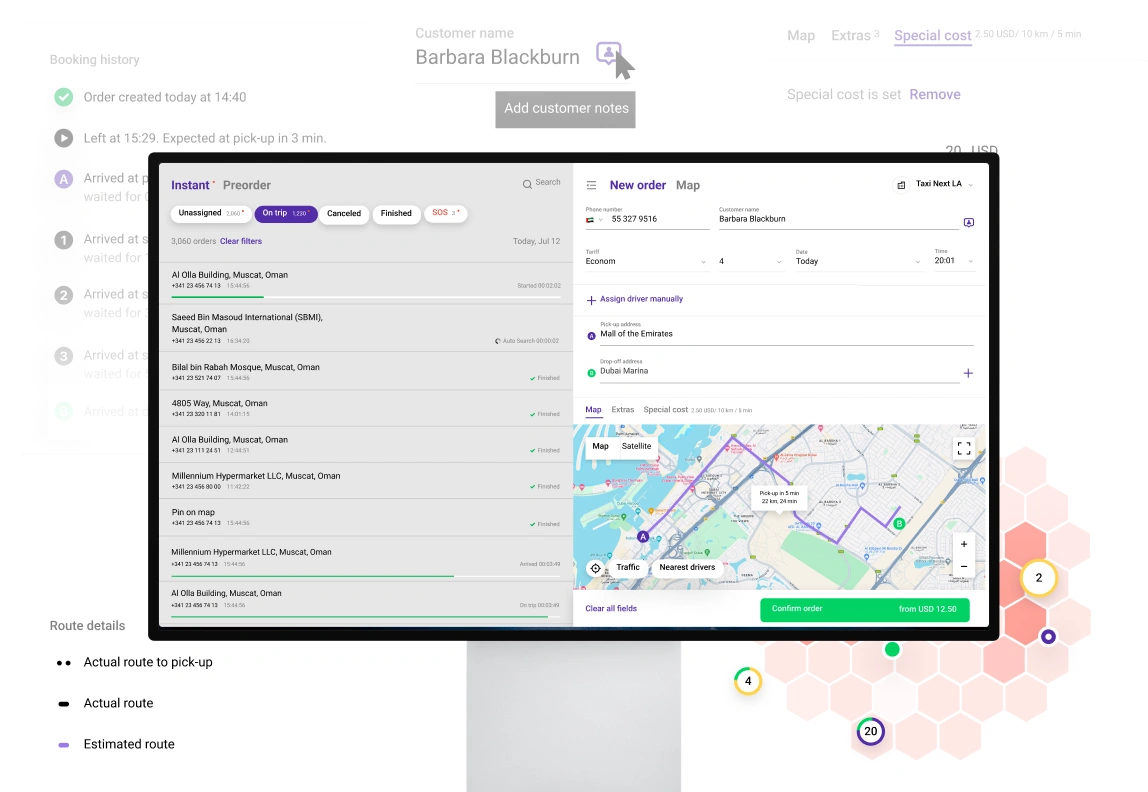1148x792 pixels.
Task: Open the Tariff Econom dropdown
Action: tap(646, 261)
